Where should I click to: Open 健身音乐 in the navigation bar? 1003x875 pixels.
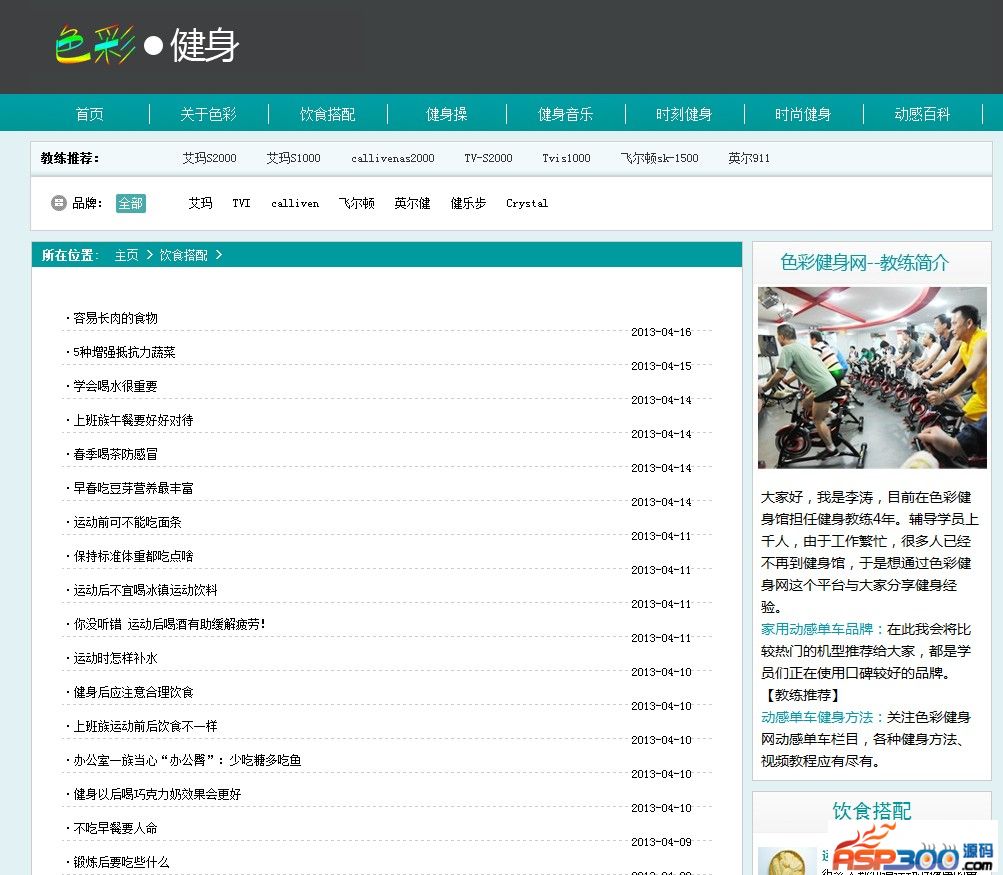tap(565, 114)
